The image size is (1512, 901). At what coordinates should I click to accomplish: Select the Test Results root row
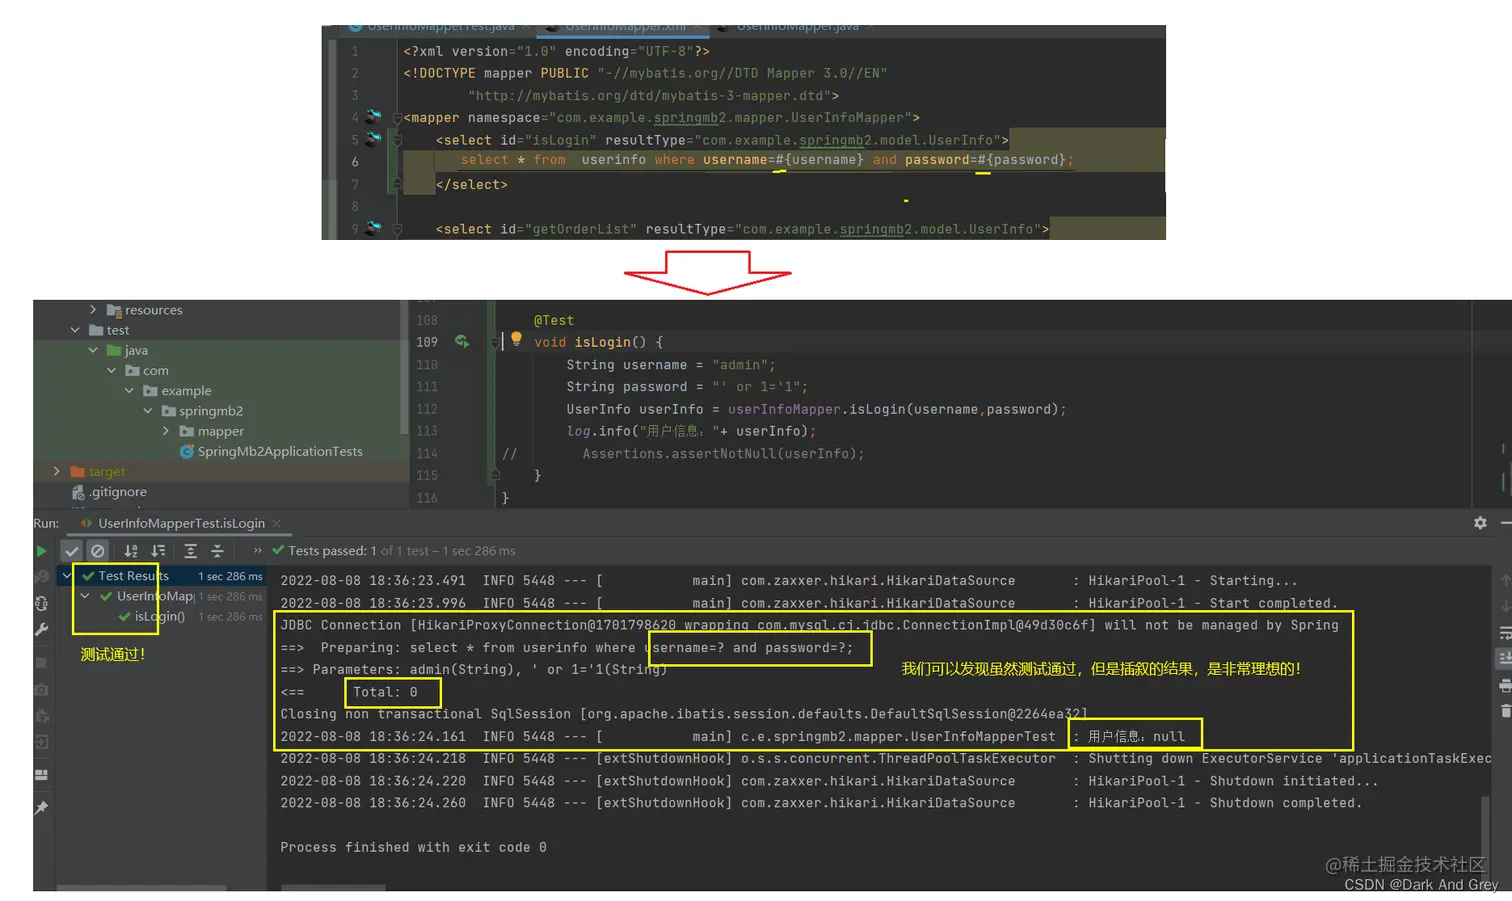click(x=162, y=576)
